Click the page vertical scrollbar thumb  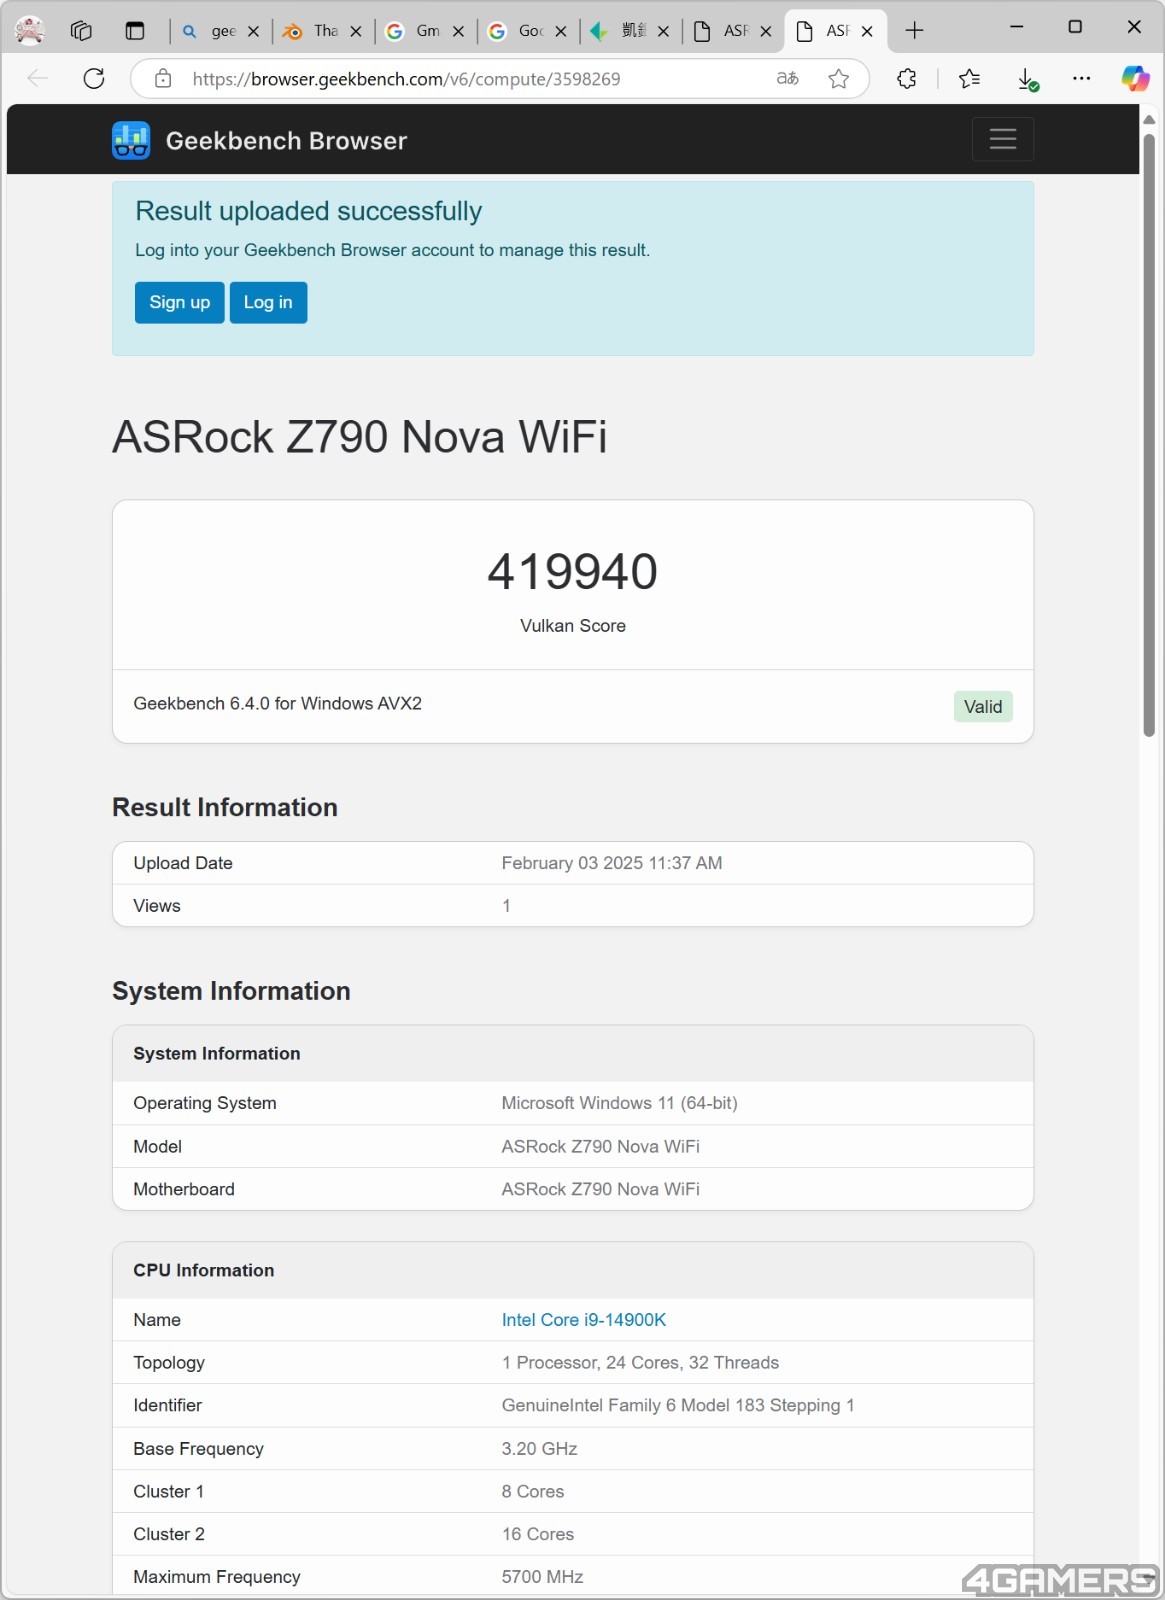pos(1149,435)
